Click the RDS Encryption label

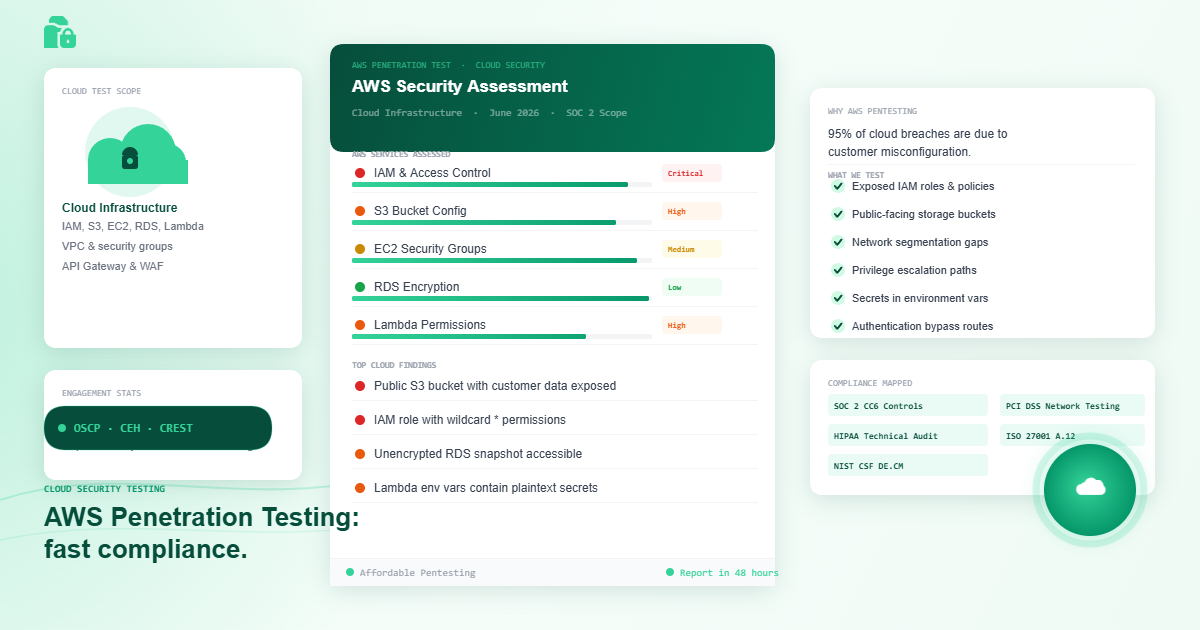pos(417,287)
